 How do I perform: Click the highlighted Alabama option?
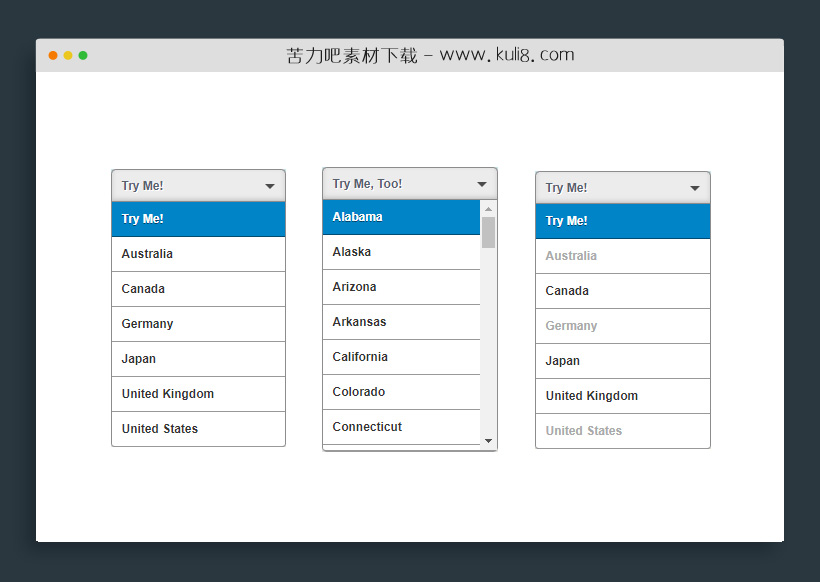point(401,217)
